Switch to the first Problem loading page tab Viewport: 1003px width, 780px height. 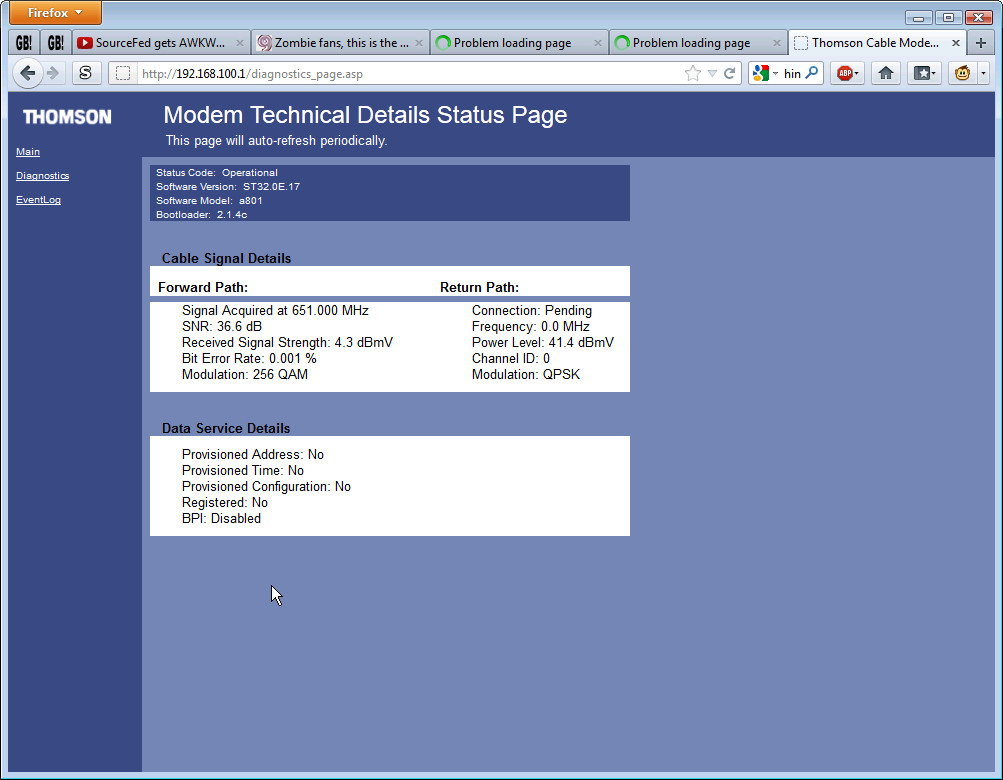click(518, 43)
